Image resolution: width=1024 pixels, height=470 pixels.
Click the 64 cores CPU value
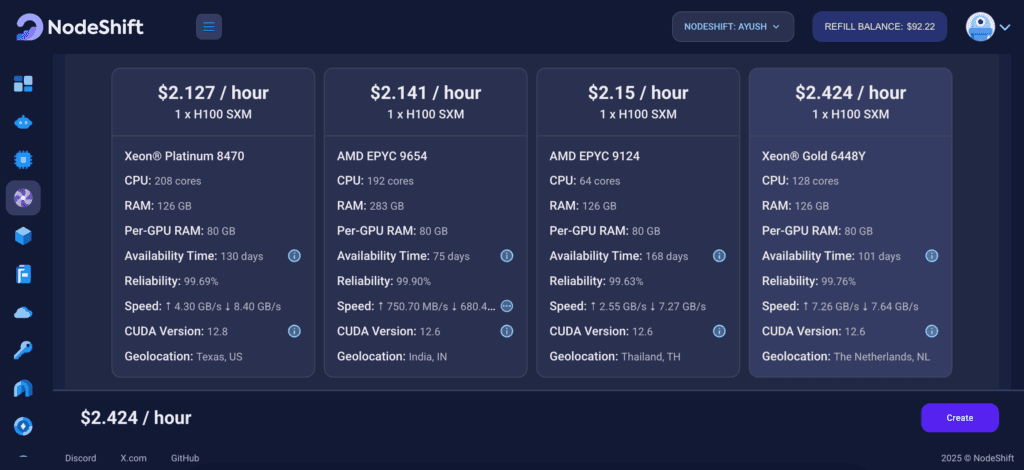pyautogui.click(x=600, y=181)
